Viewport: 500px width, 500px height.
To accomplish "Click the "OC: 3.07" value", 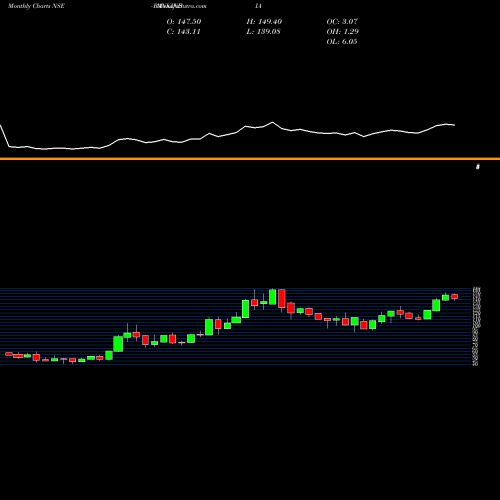I will (342, 22).
